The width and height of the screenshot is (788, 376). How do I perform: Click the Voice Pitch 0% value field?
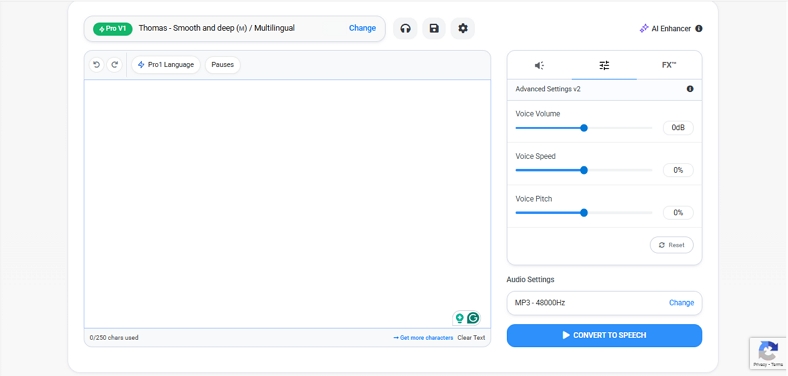pyautogui.click(x=678, y=213)
